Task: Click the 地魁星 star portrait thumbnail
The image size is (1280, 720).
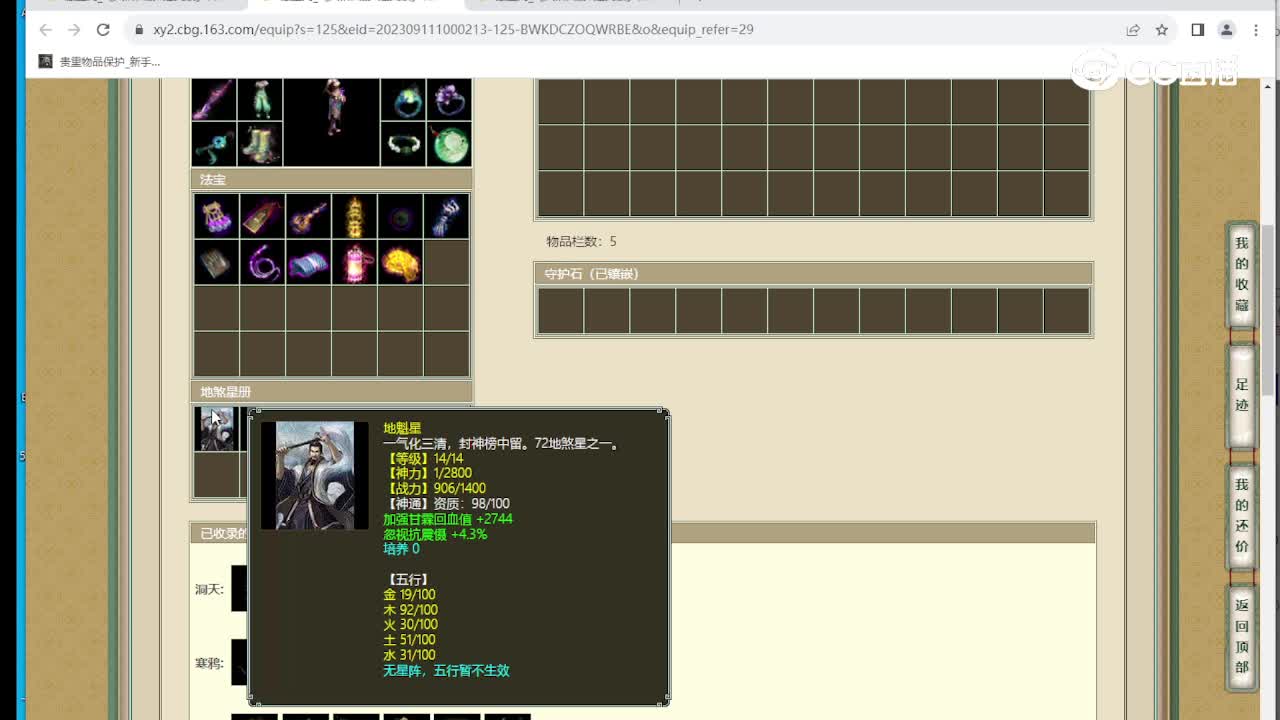Action: [x=215, y=429]
